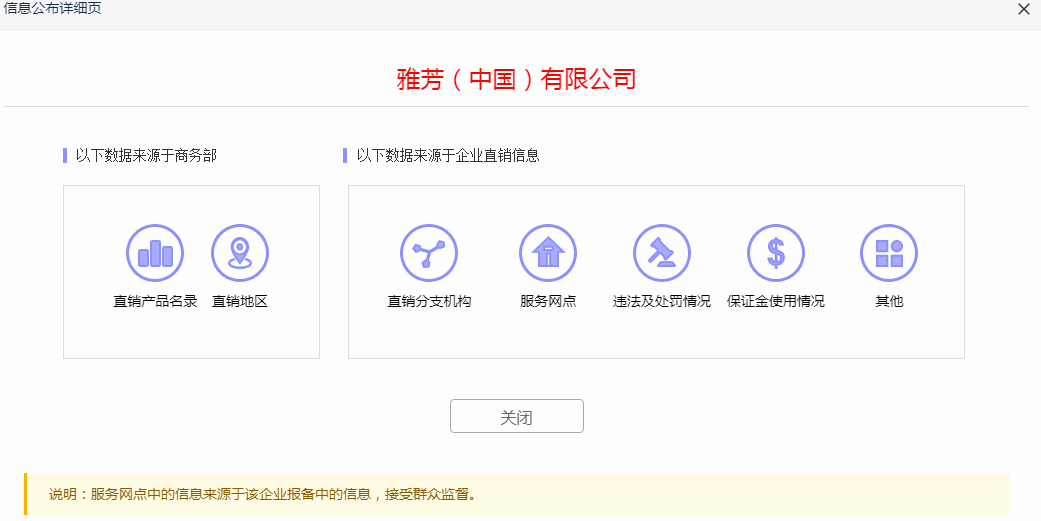Click the 关闭 button
The height and width of the screenshot is (521, 1041).
click(517, 416)
